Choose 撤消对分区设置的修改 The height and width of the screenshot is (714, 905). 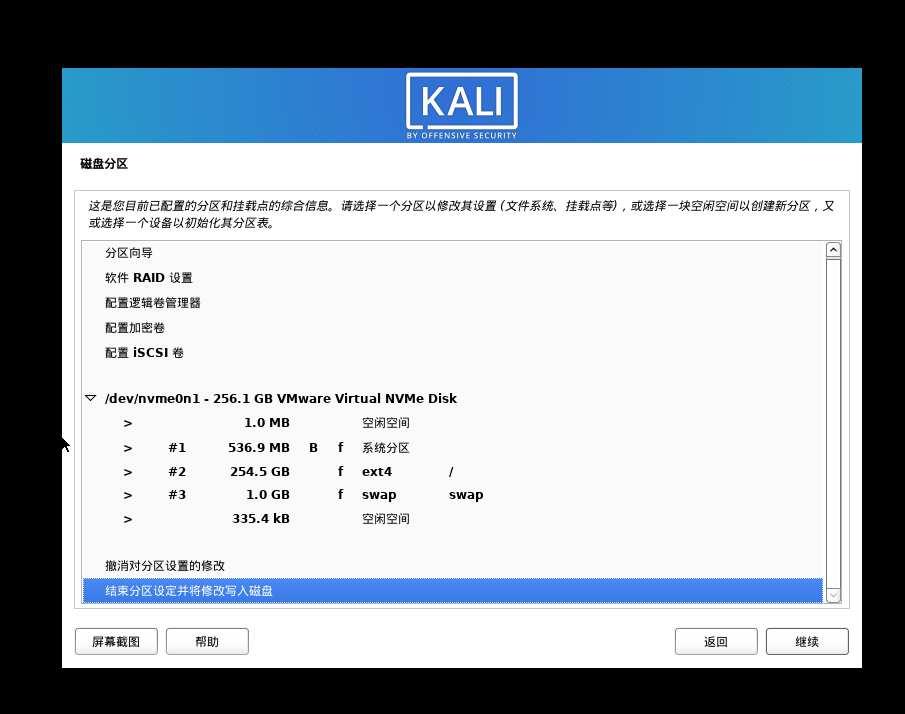click(x=165, y=566)
